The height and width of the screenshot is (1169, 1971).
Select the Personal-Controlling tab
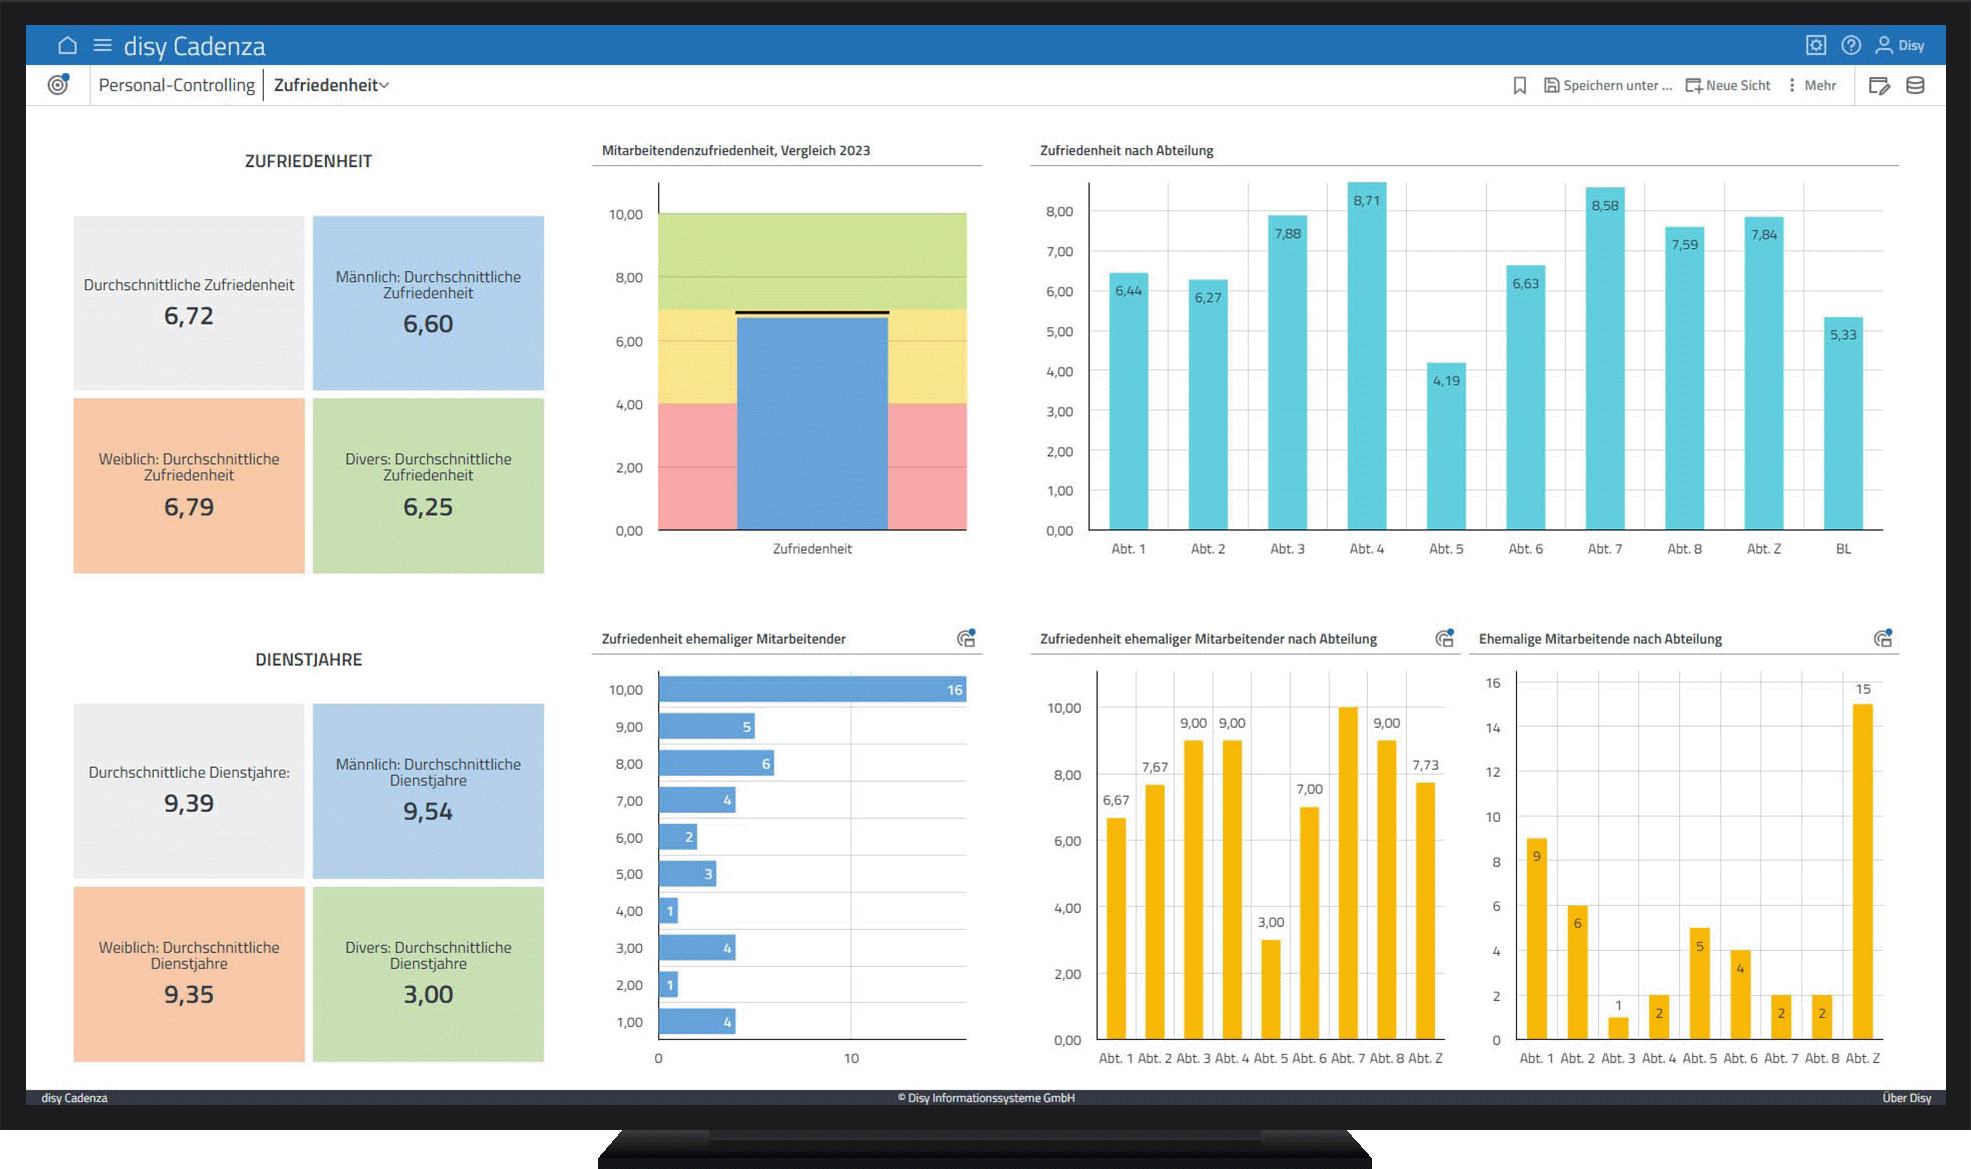click(176, 85)
